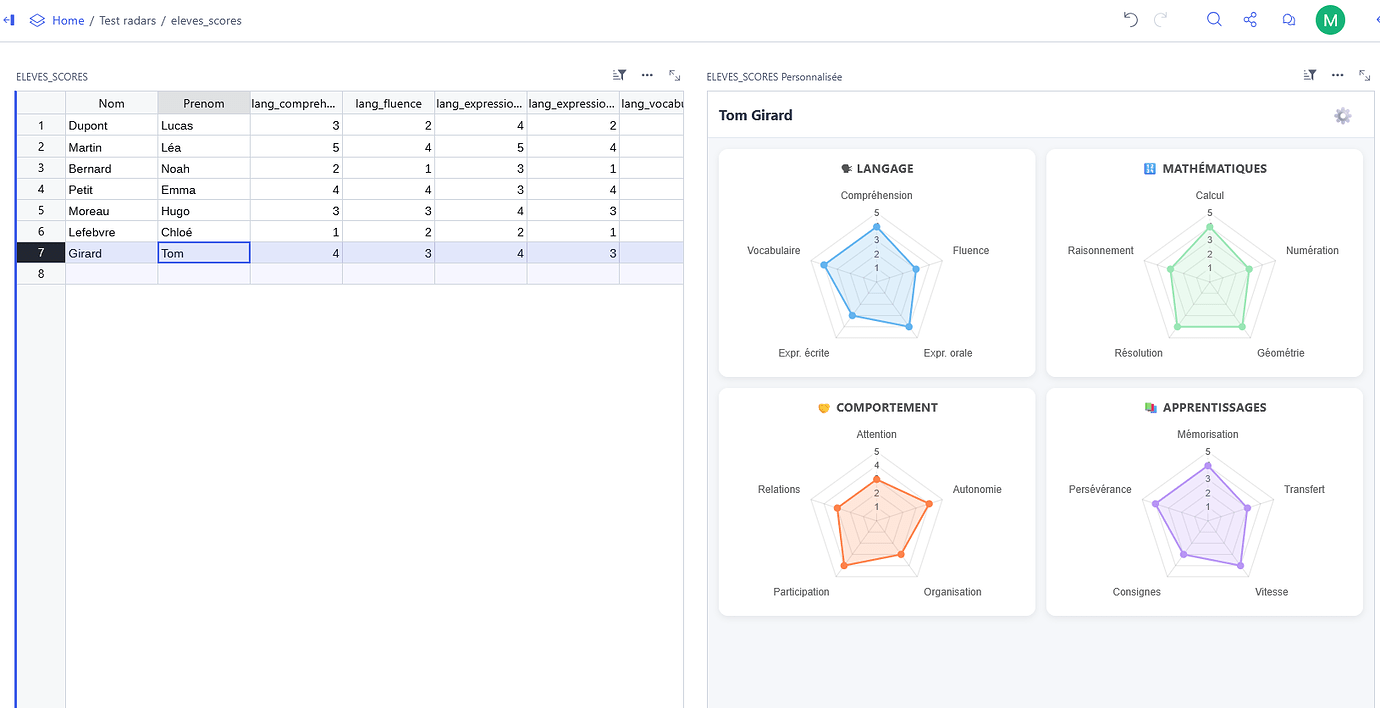The height and width of the screenshot is (708, 1380).
Task: Click the eleves_scores page name in breadcrumb
Action: coord(206,20)
